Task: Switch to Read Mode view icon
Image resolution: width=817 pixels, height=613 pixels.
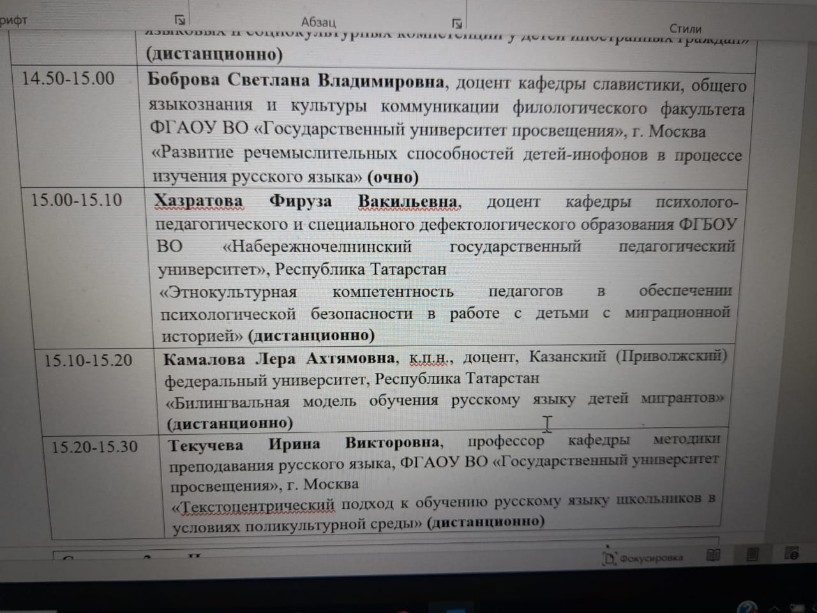Action: [713, 554]
